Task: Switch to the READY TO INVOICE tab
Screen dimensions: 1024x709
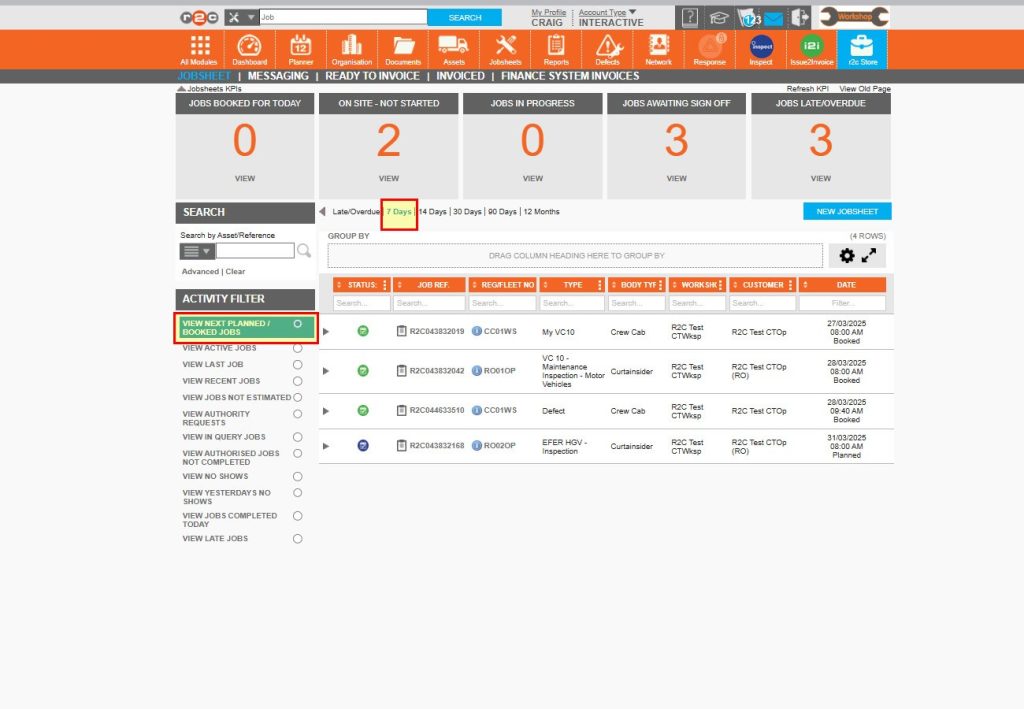Action: point(373,75)
